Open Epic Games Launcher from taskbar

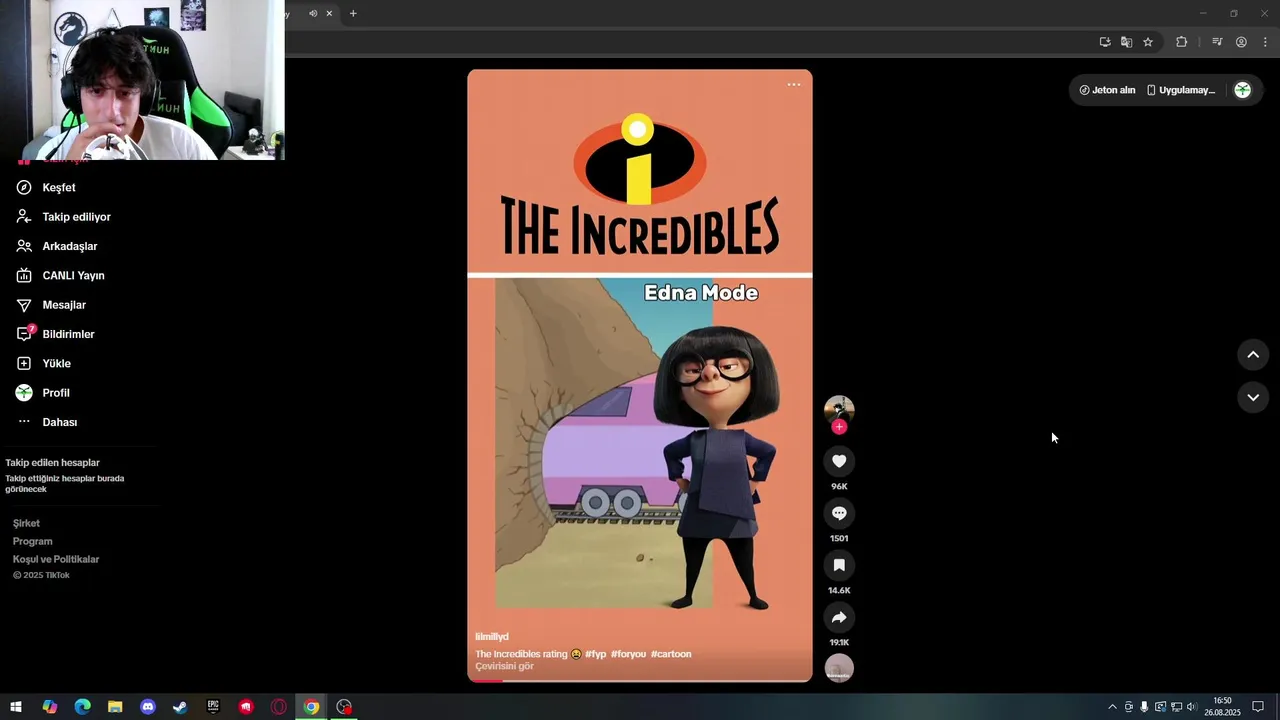click(213, 707)
